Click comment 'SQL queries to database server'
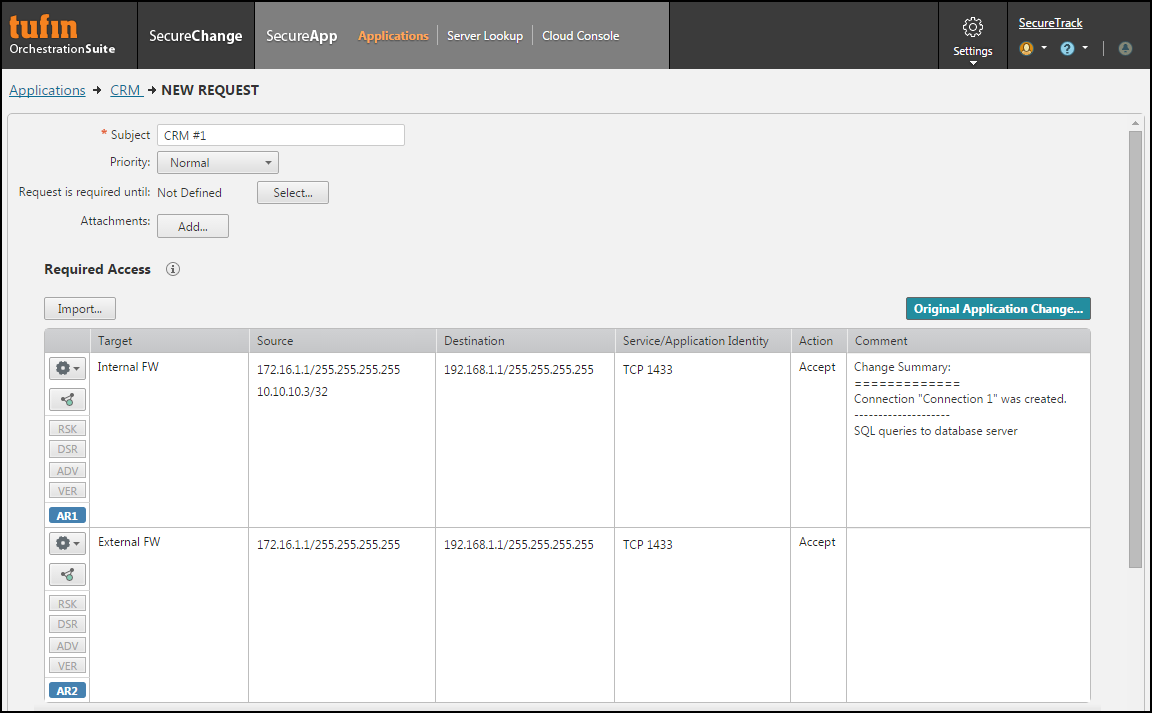This screenshot has height=713, width=1152. click(935, 431)
